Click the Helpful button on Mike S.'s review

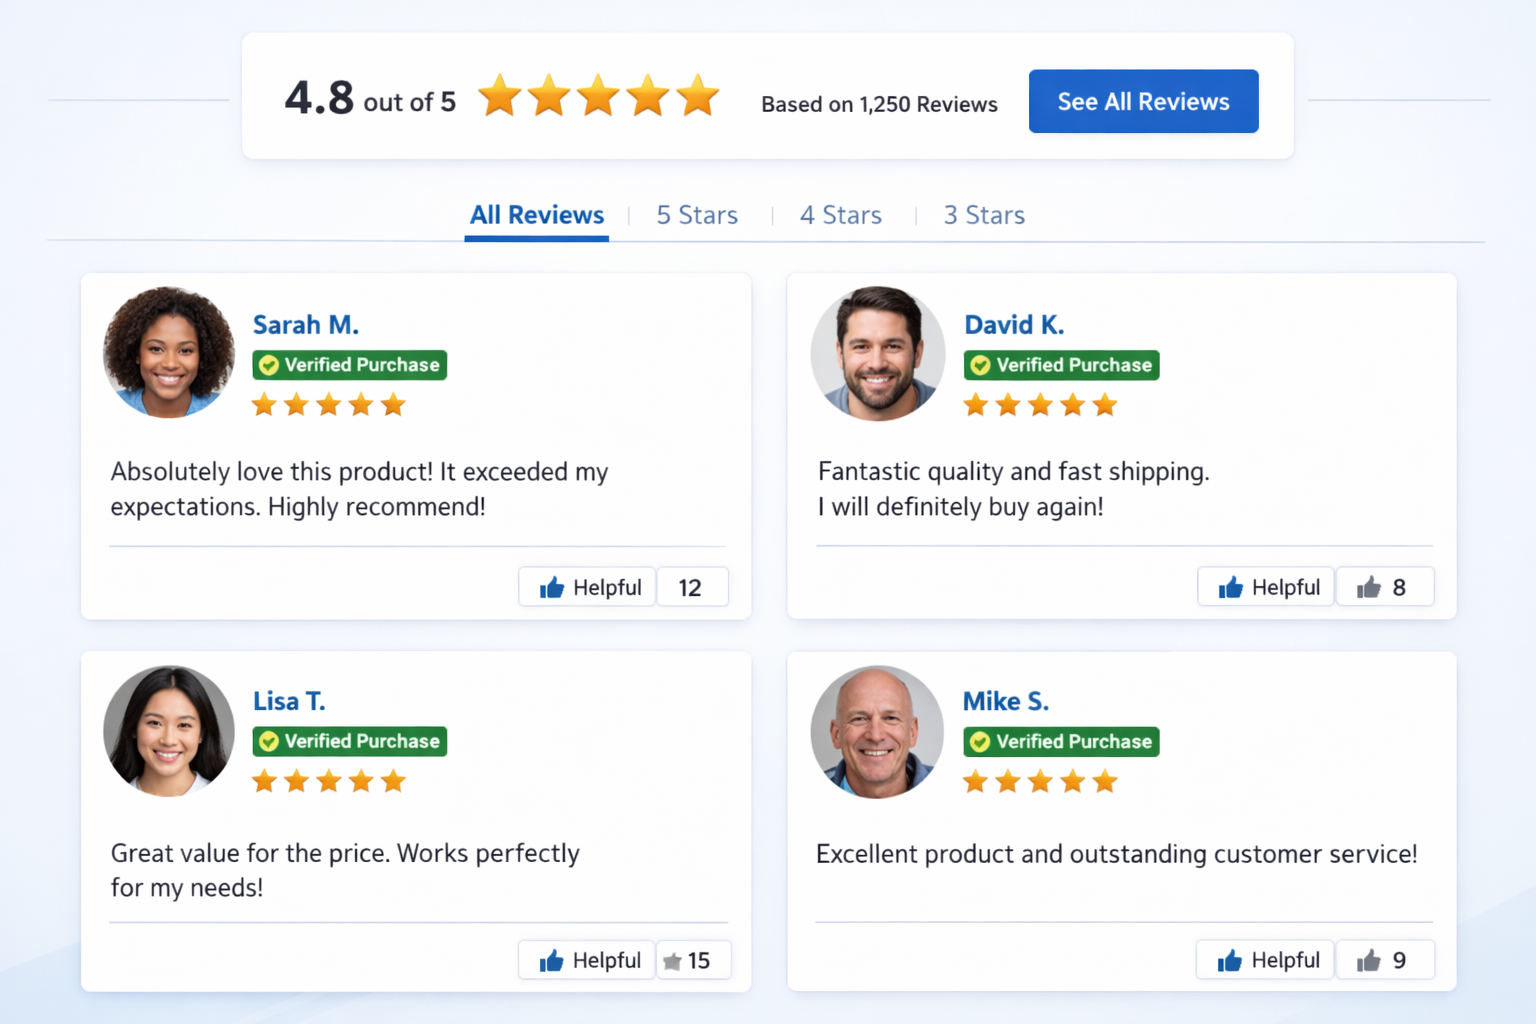[x=1264, y=960]
